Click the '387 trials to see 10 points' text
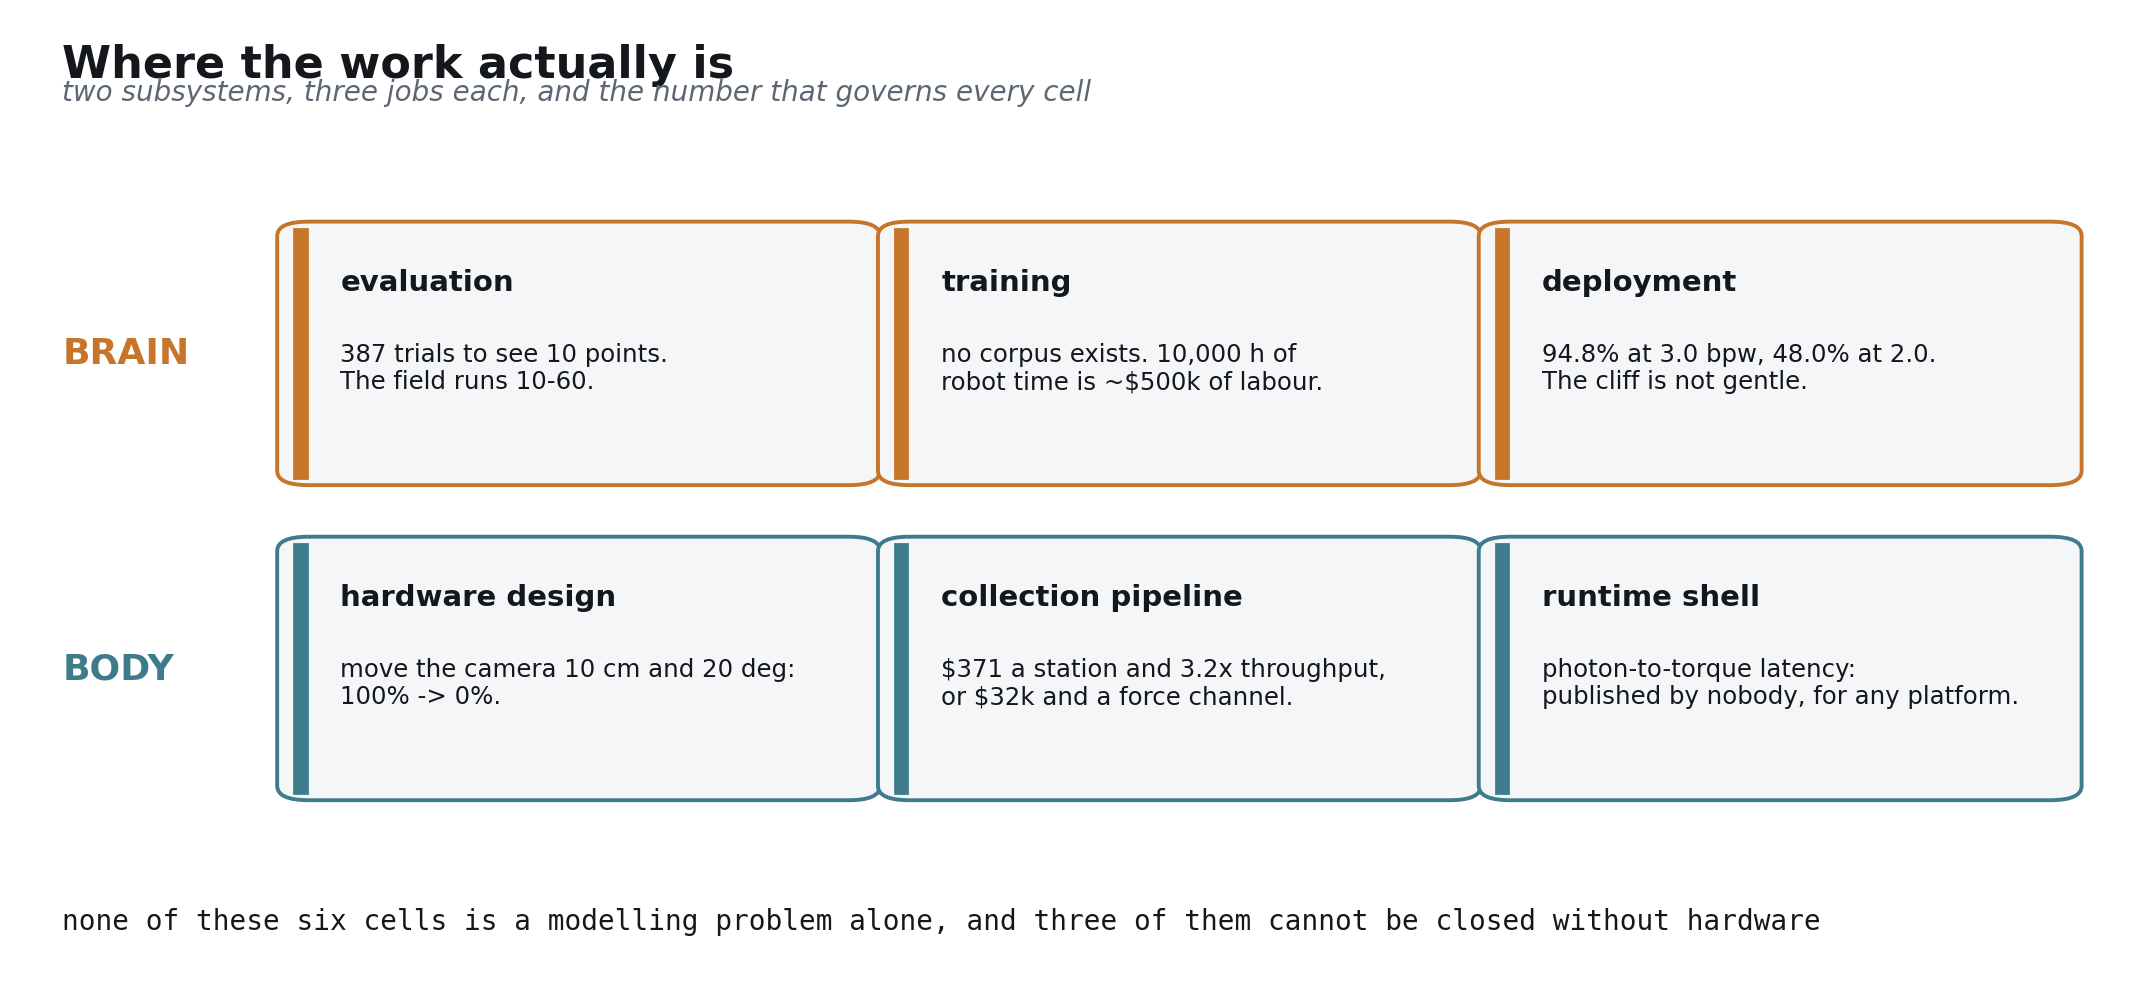Viewport: 2148px width, 994px height. tap(503, 355)
